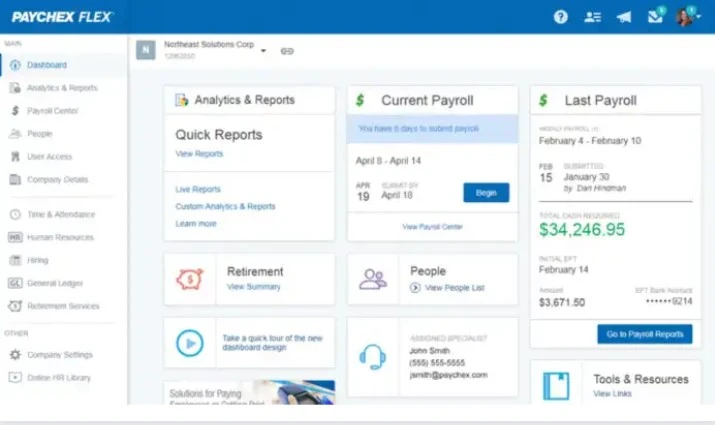Open the help question mark icon
Screen dimensions: 715x425
pyautogui.click(x=560, y=17)
